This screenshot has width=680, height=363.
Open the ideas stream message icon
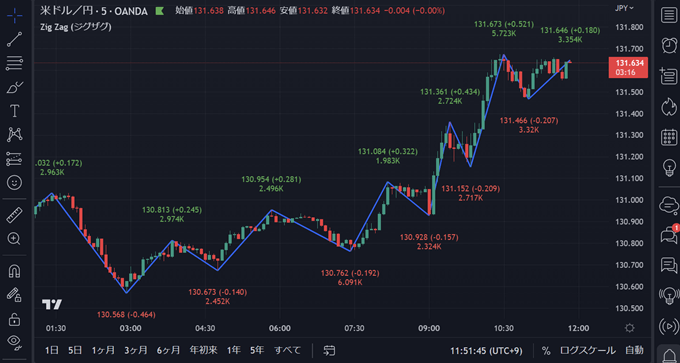[669, 265]
